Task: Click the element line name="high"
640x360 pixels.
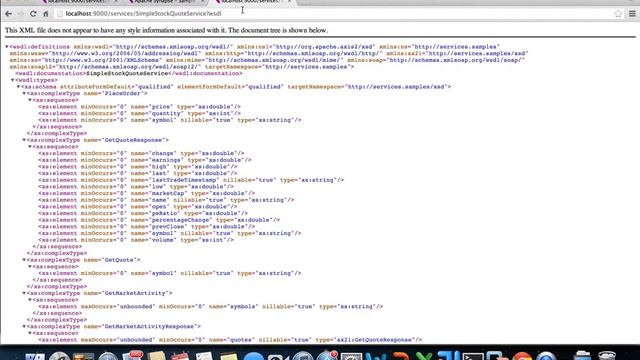Action: pyautogui.click(x=138, y=167)
